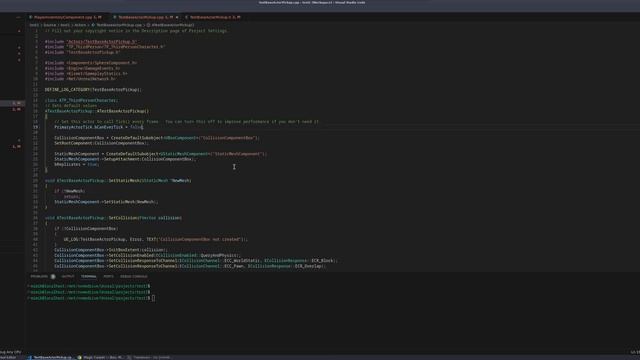Open the Chrome taskbar item
Viewport: 640px width, 360px height.
[x=100, y=357]
